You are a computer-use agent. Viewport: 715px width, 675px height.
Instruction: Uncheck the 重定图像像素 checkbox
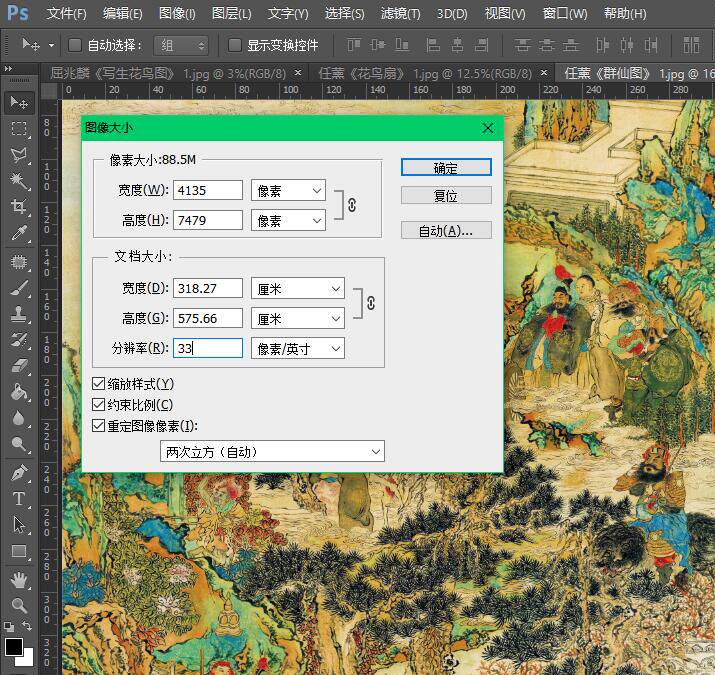[98, 426]
